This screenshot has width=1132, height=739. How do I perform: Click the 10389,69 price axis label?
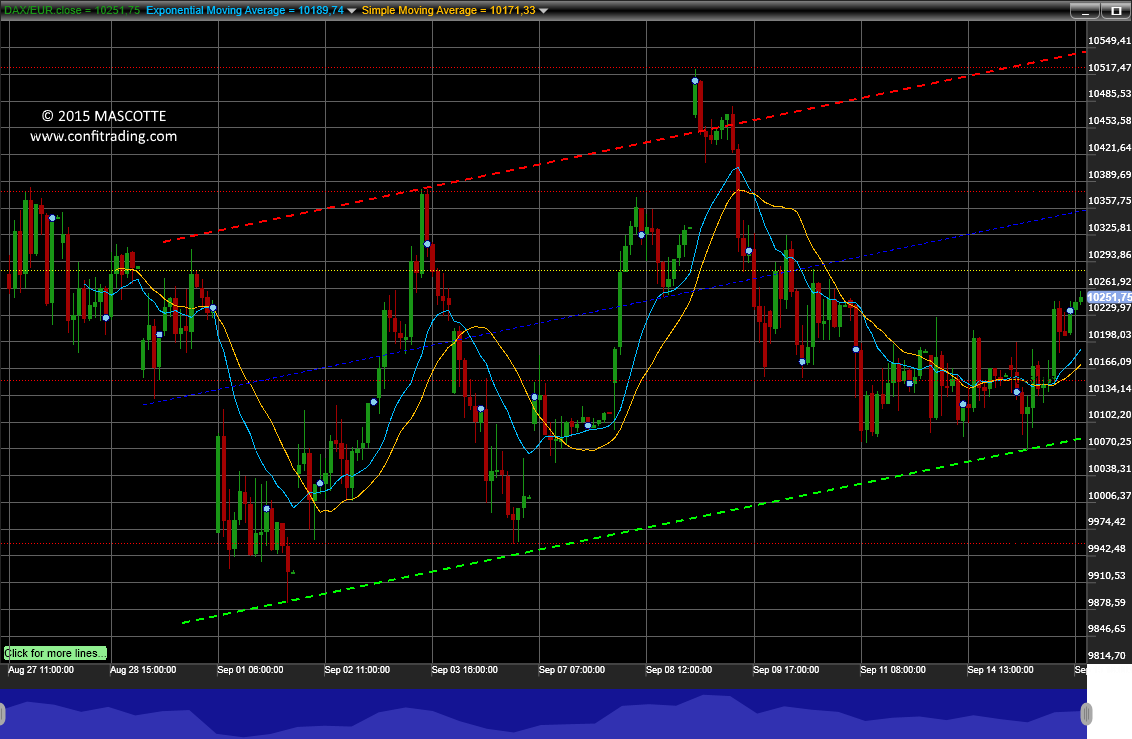tap(1110, 175)
